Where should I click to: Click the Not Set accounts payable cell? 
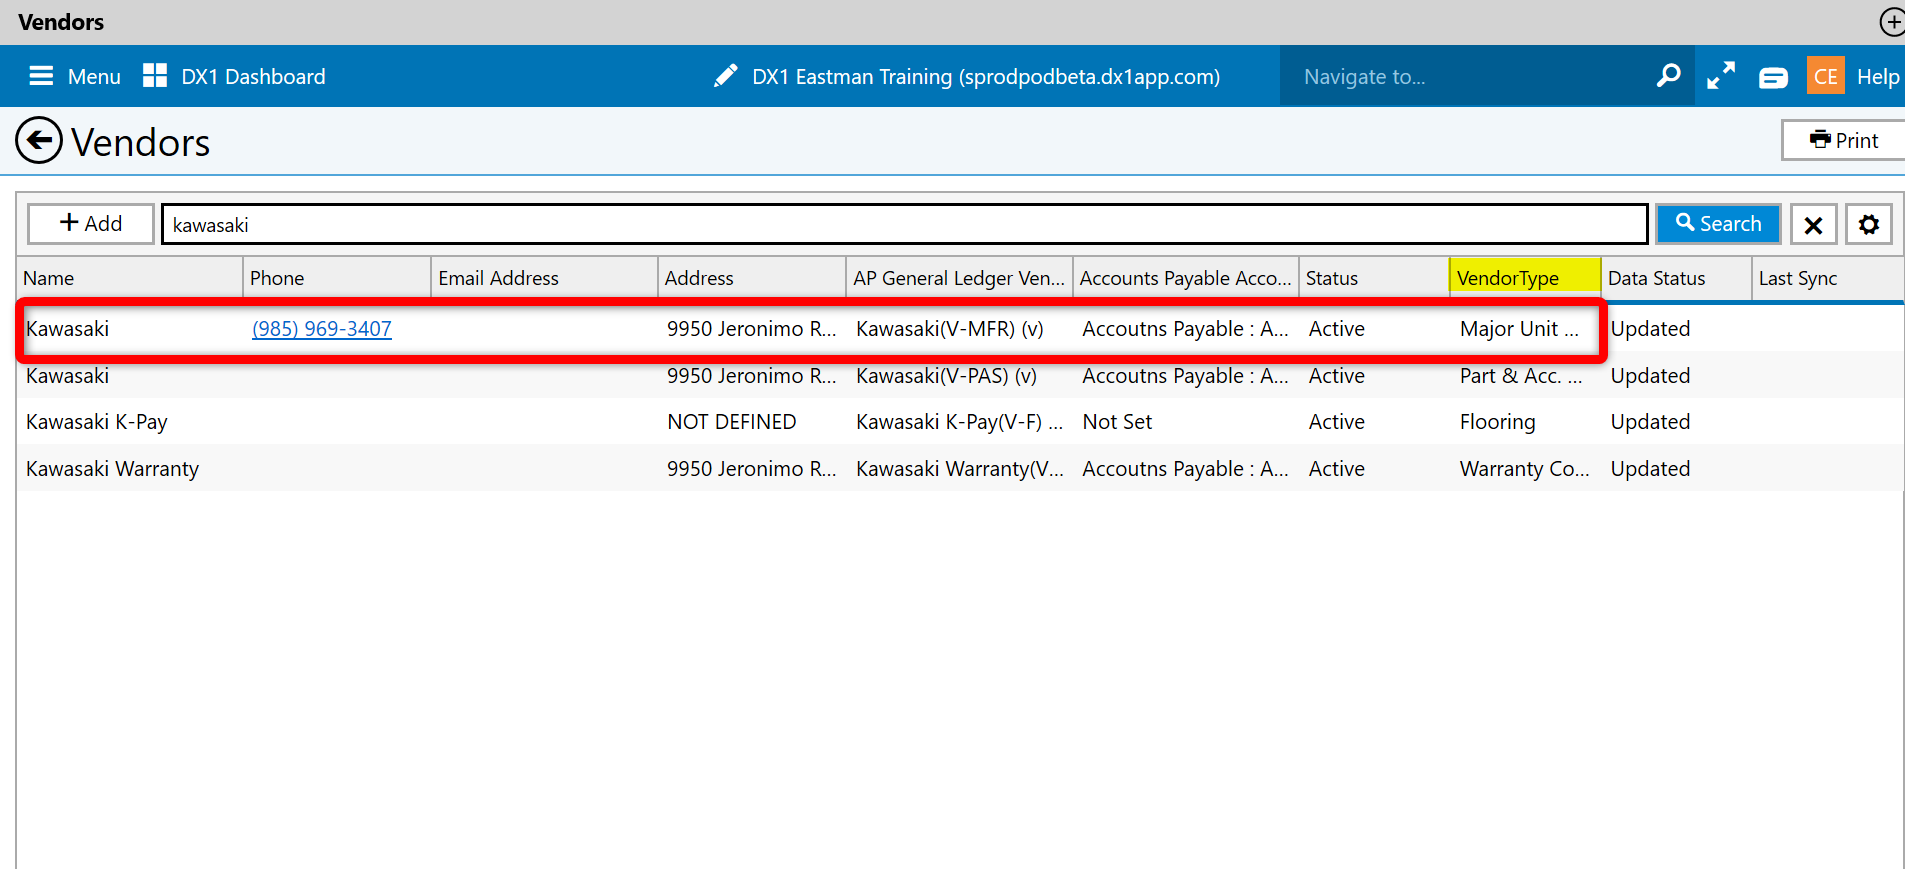tap(1117, 422)
